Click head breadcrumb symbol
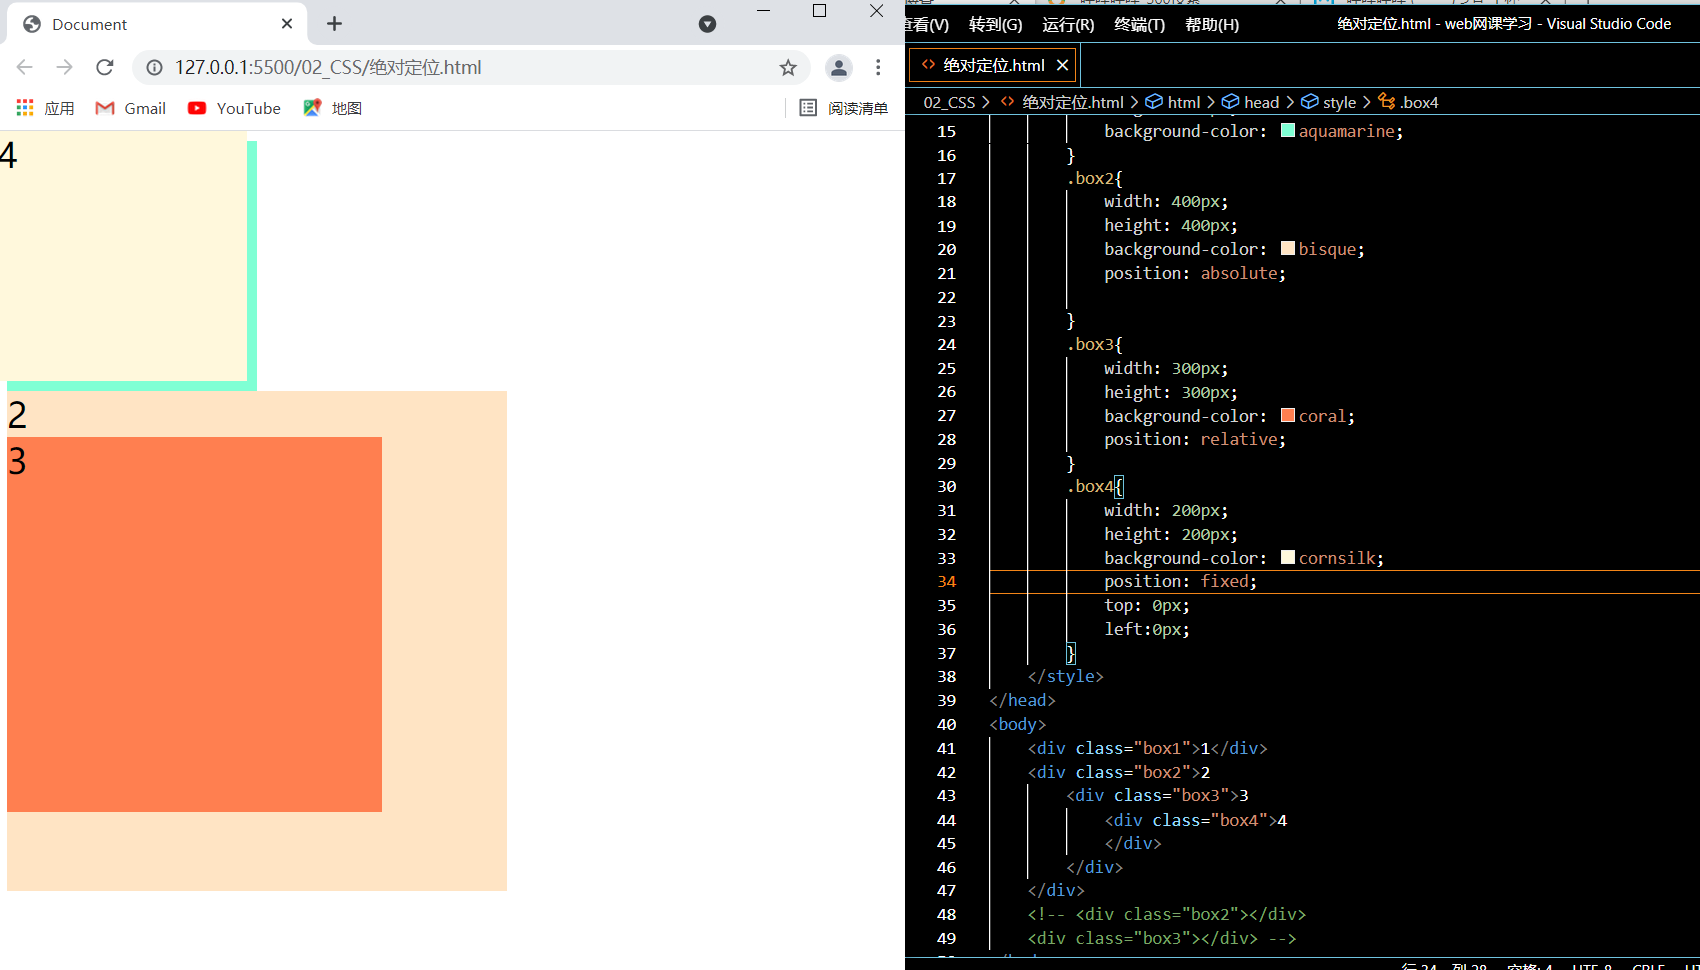 [1250, 102]
